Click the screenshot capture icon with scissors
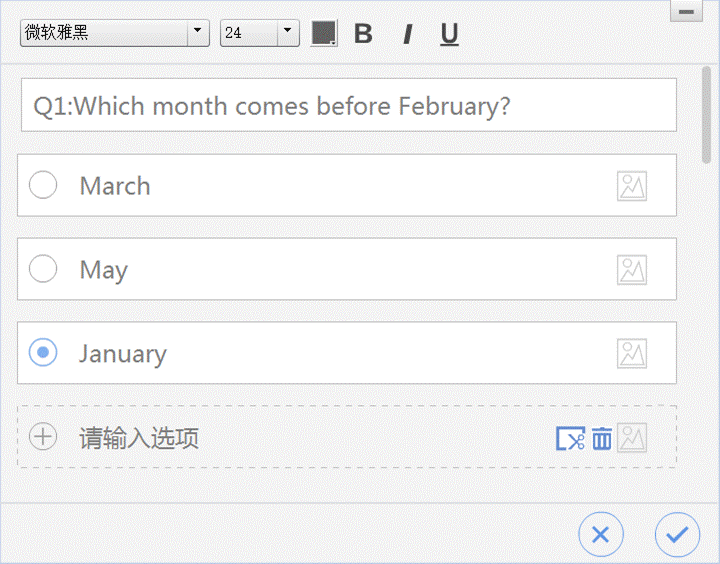This screenshot has width=720, height=564. (x=570, y=438)
